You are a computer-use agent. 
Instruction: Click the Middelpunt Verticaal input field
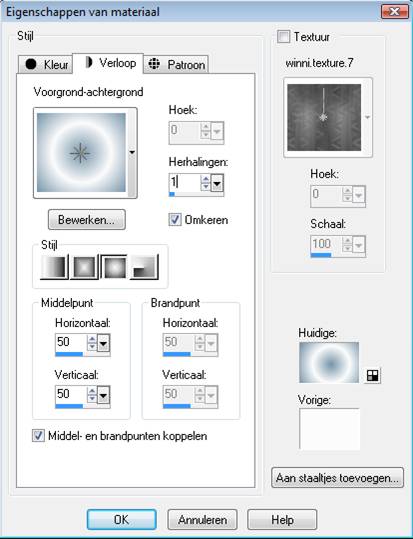[x=70, y=394]
